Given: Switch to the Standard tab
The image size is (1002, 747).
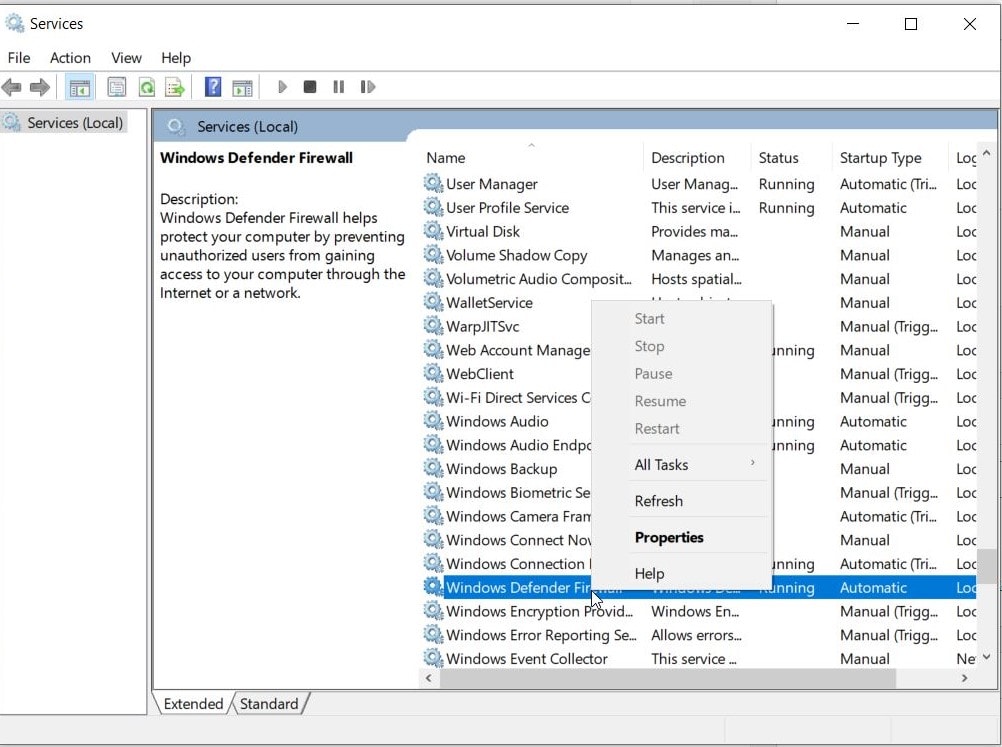Looking at the screenshot, I should click(x=269, y=704).
